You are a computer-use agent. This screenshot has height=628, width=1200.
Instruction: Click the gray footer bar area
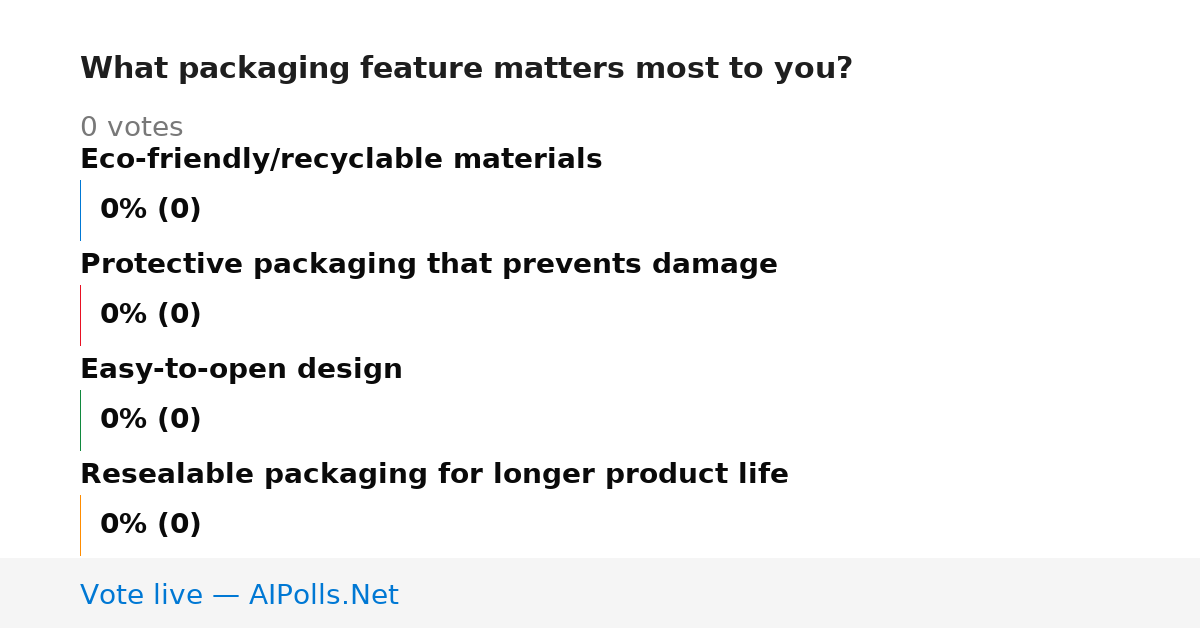click(x=600, y=593)
